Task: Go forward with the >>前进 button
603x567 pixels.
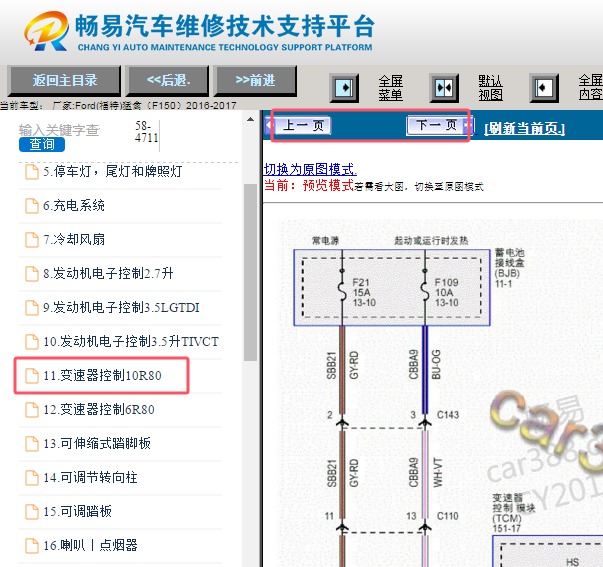Action: pyautogui.click(x=255, y=80)
